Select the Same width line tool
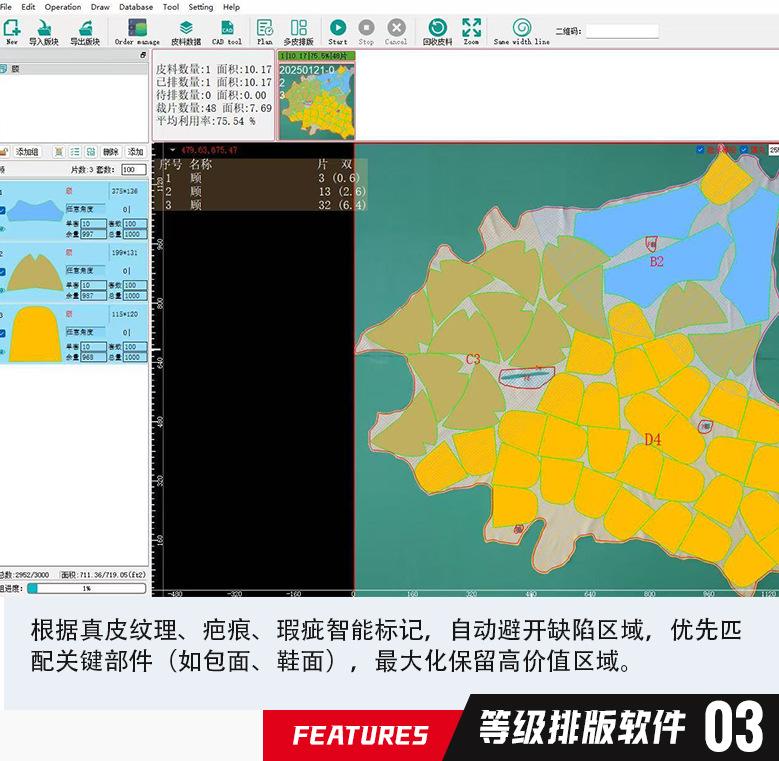This screenshot has height=761, width=779. pyautogui.click(x=521, y=29)
